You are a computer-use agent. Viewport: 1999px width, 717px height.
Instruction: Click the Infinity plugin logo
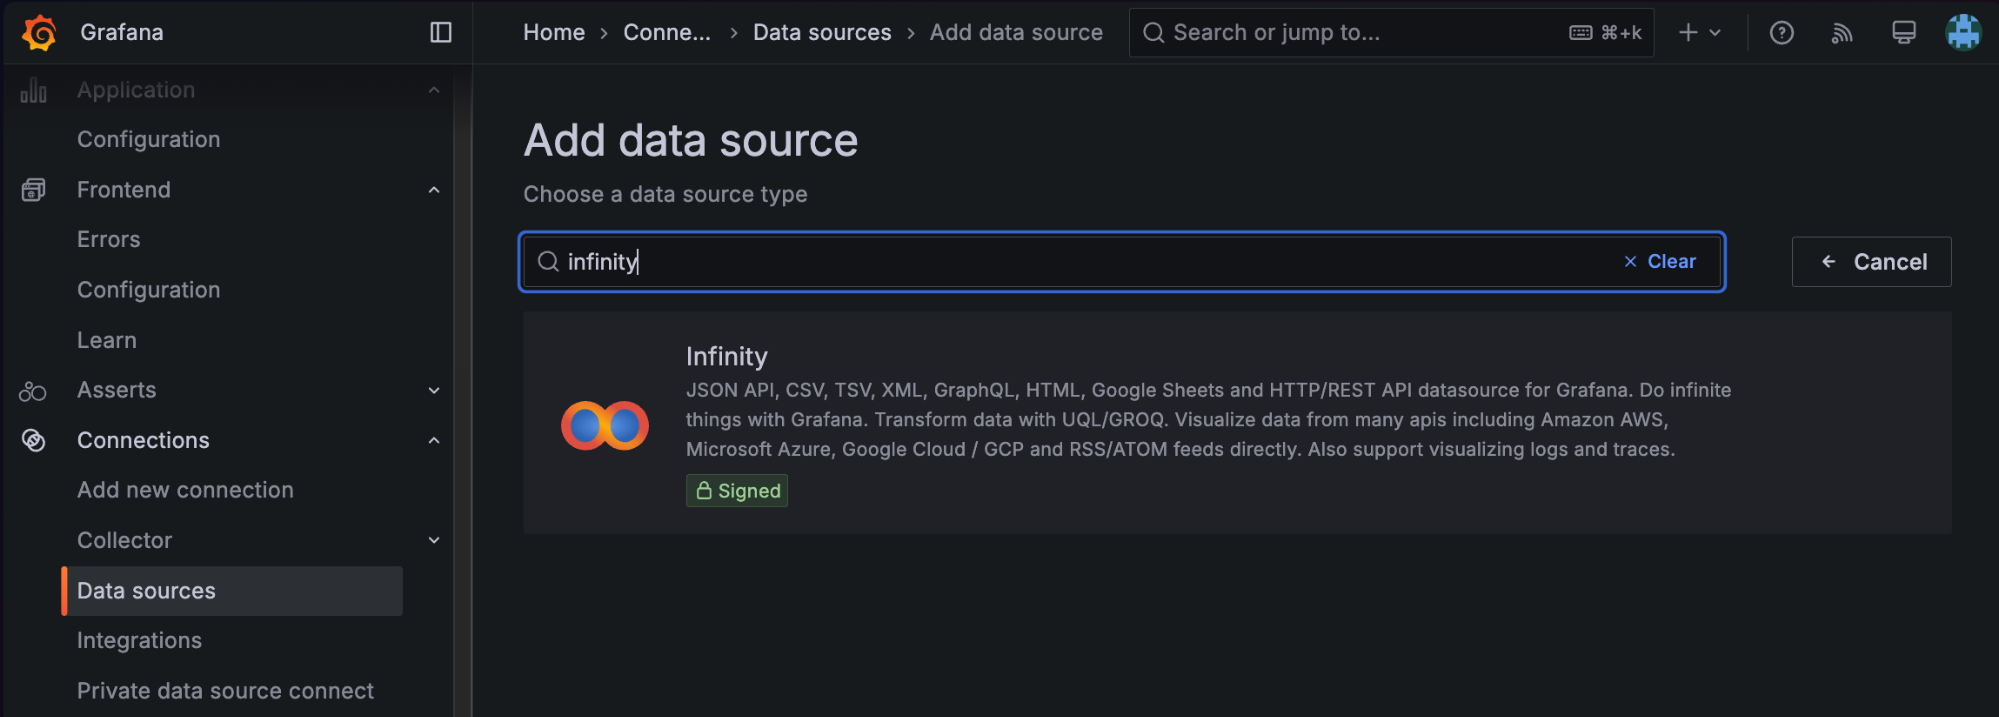605,425
